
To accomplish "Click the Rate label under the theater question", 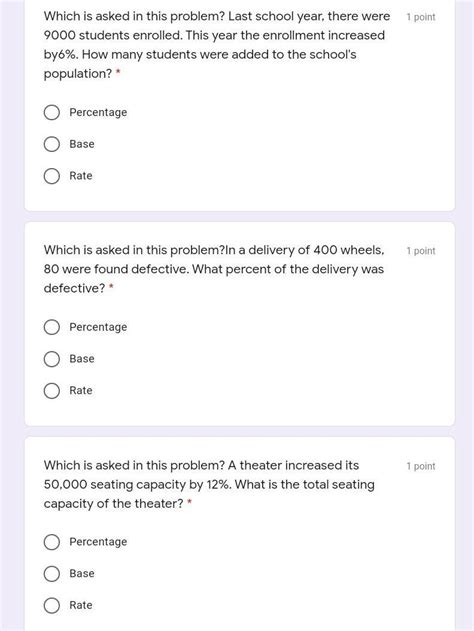I will (81, 606).
